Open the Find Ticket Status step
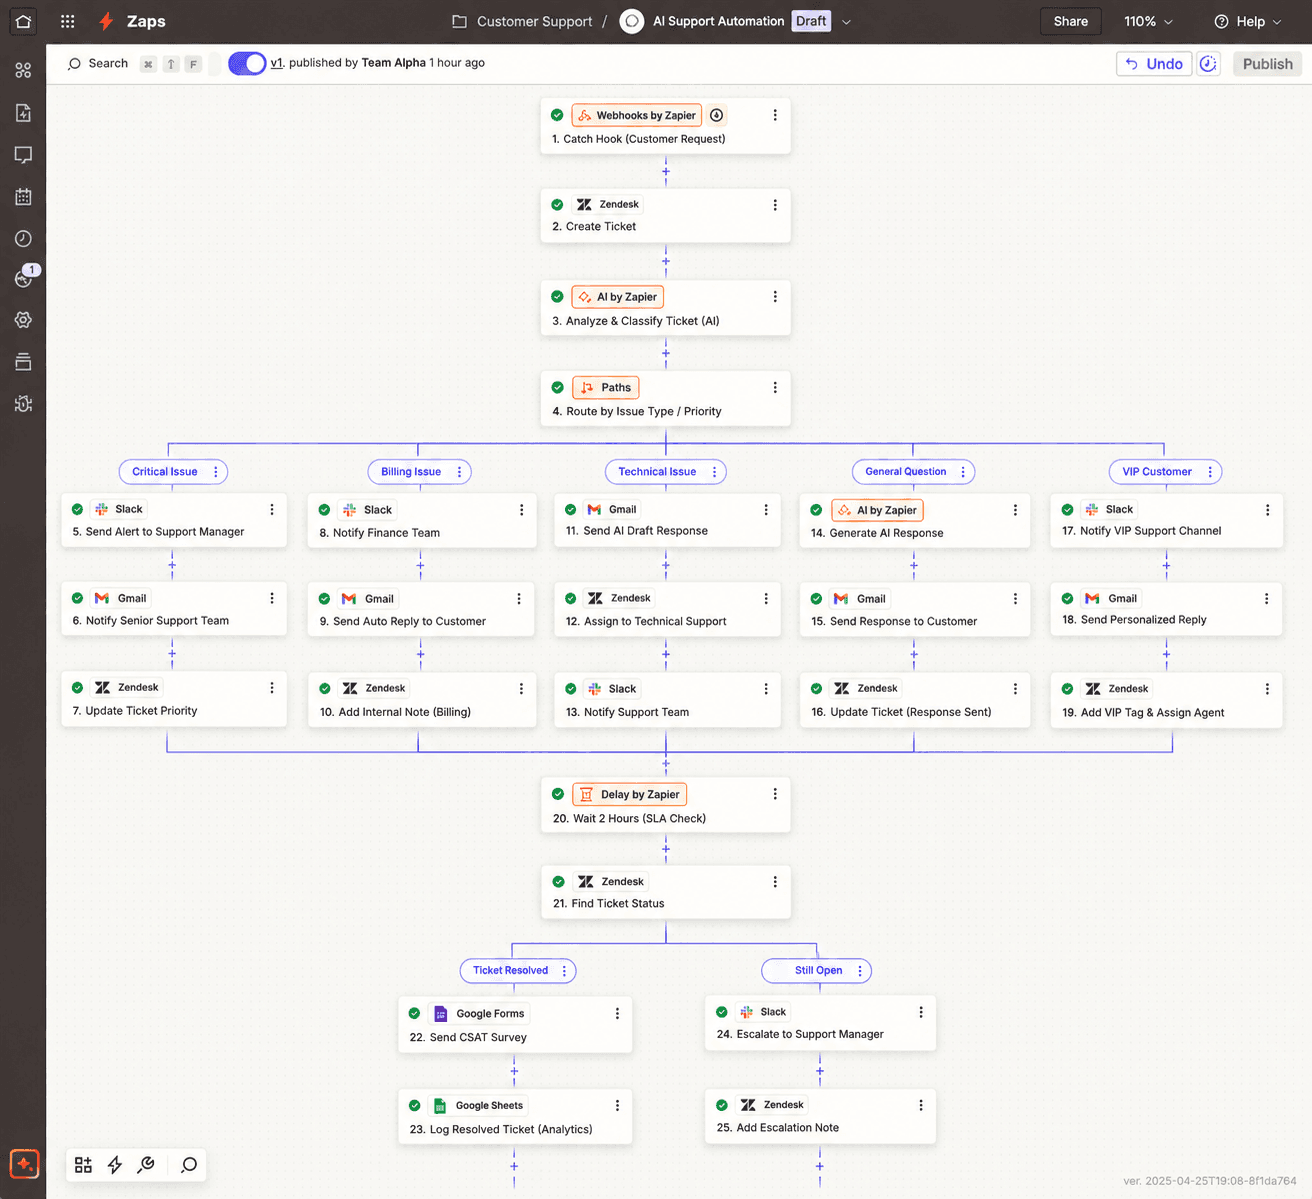The height and width of the screenshot is (1199, 1312). tap(666, 892)
